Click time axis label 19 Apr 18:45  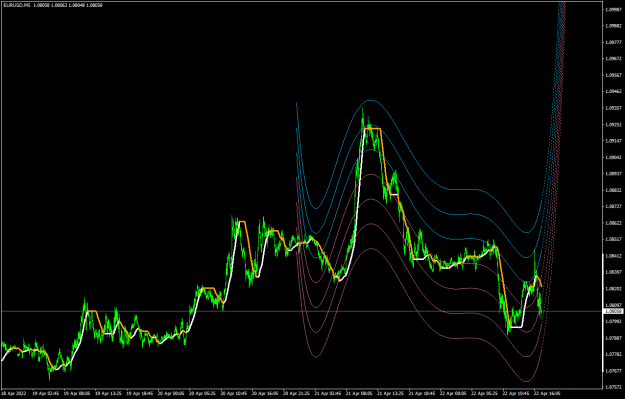(140, 393)
